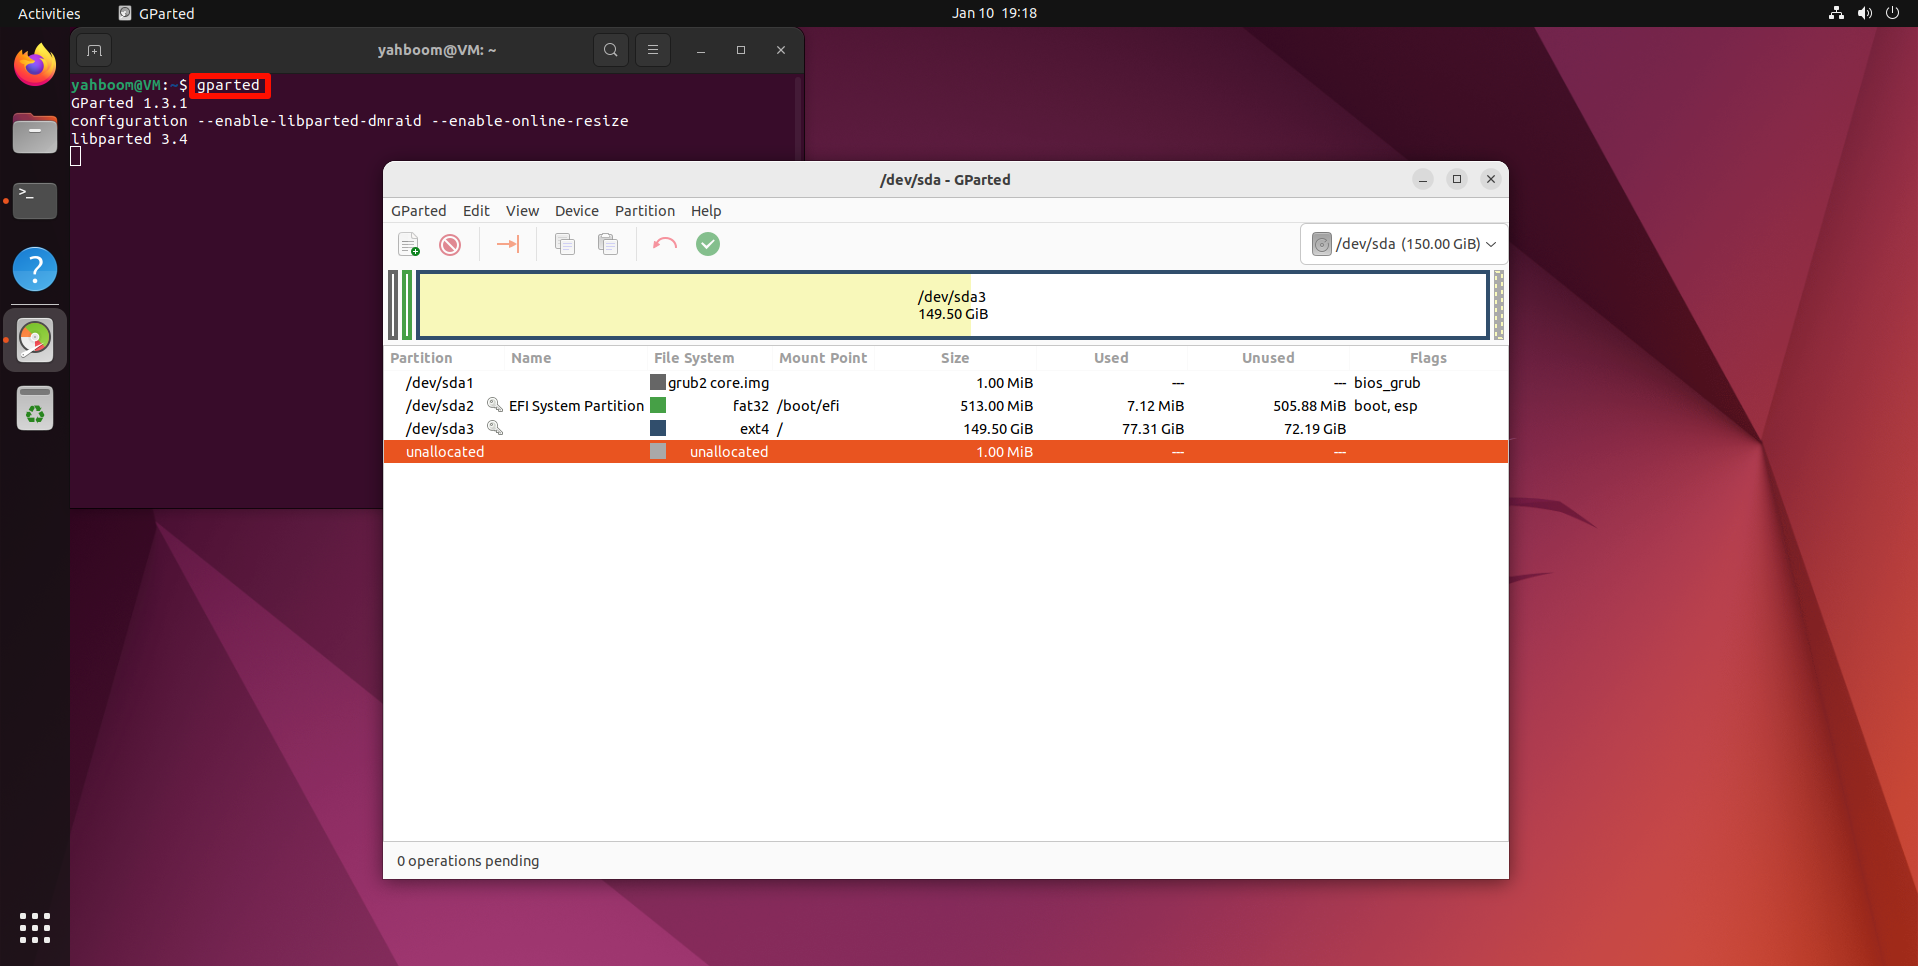Click the Paste partition toolbar icon
The height and width of the screenshot is (966, 1918).
point(608,244)
